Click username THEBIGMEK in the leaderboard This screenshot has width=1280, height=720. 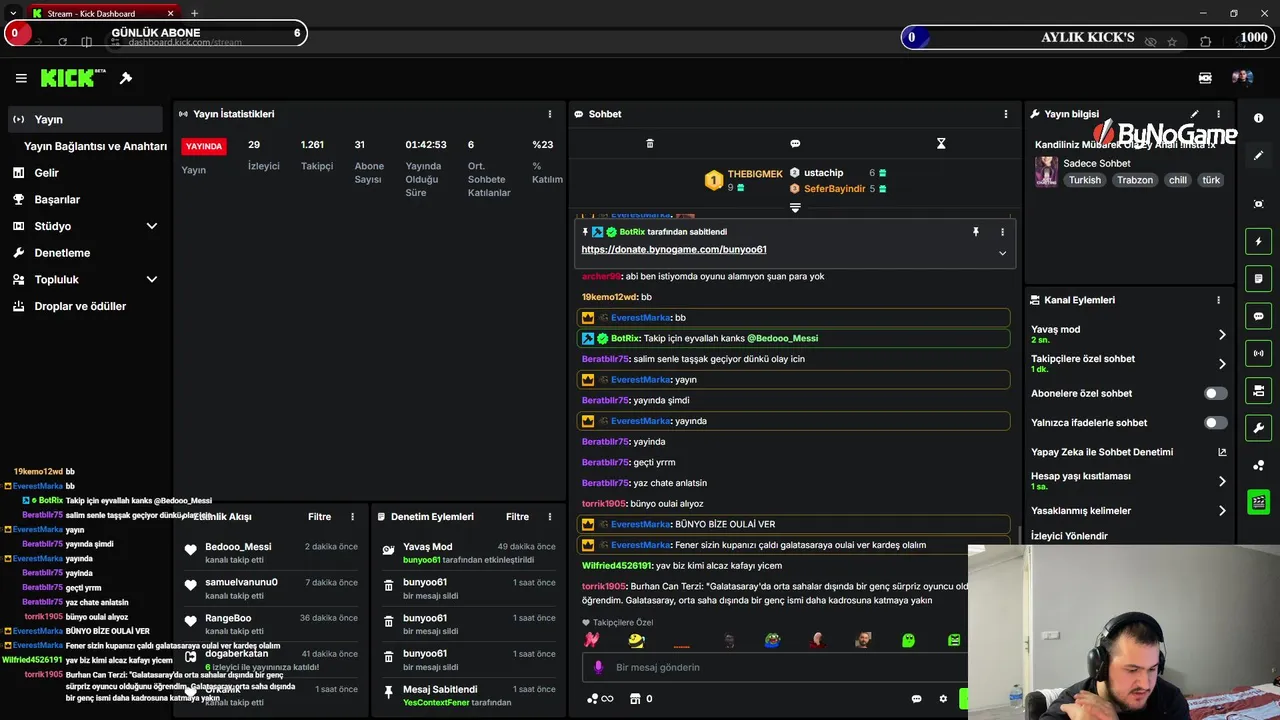point(755,174)
